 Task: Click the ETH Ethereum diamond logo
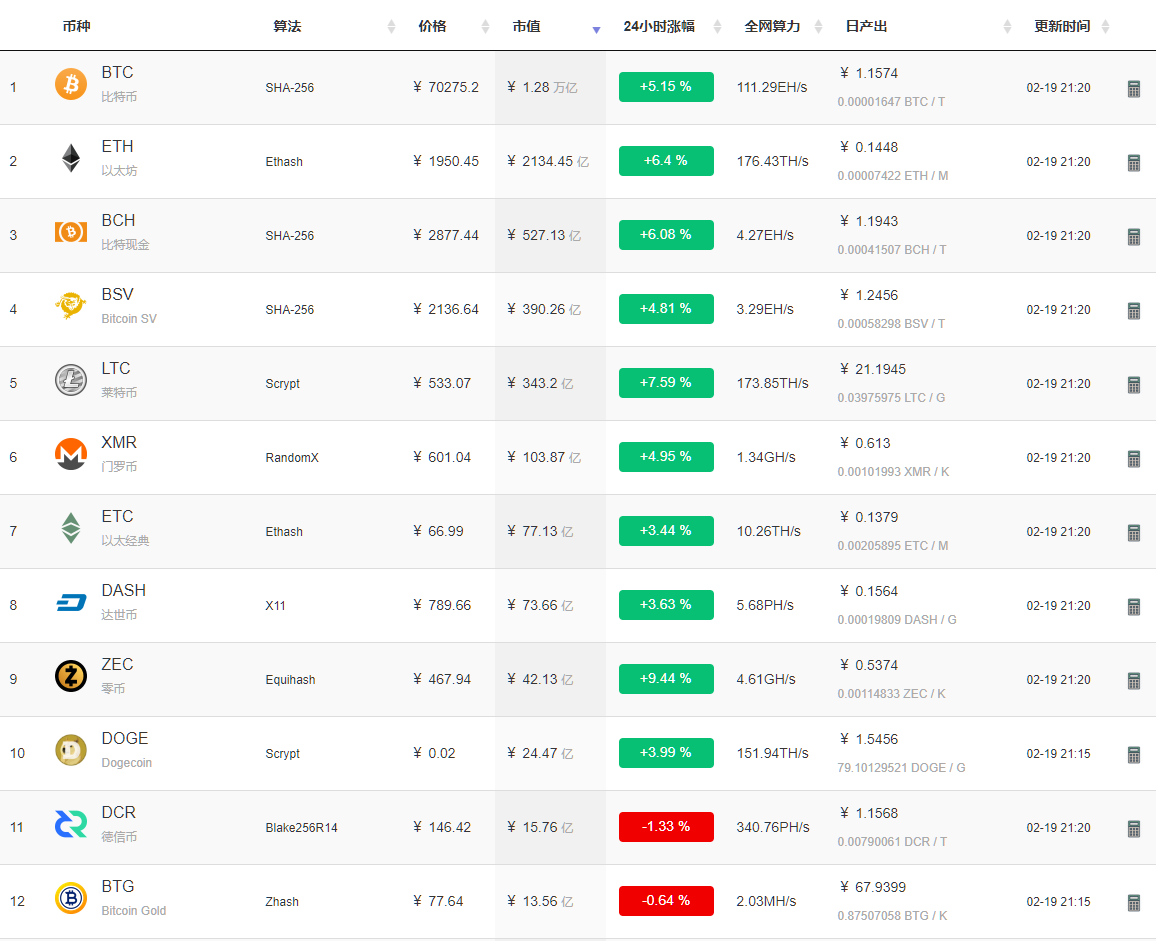click(71, 158)
